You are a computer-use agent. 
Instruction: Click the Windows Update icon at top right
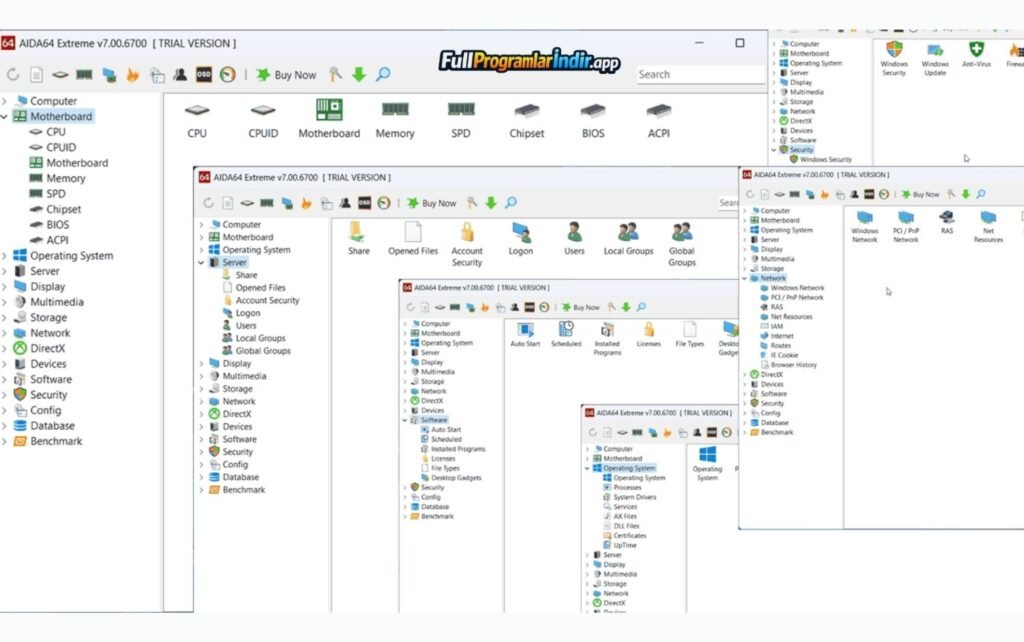pyautogui.click(x=935, y=50)
